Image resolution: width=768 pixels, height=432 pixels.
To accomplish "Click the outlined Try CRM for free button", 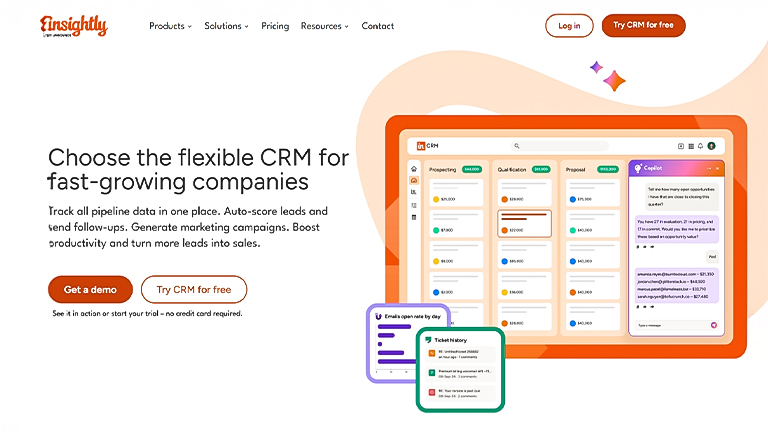I will (x=194, y=290).
